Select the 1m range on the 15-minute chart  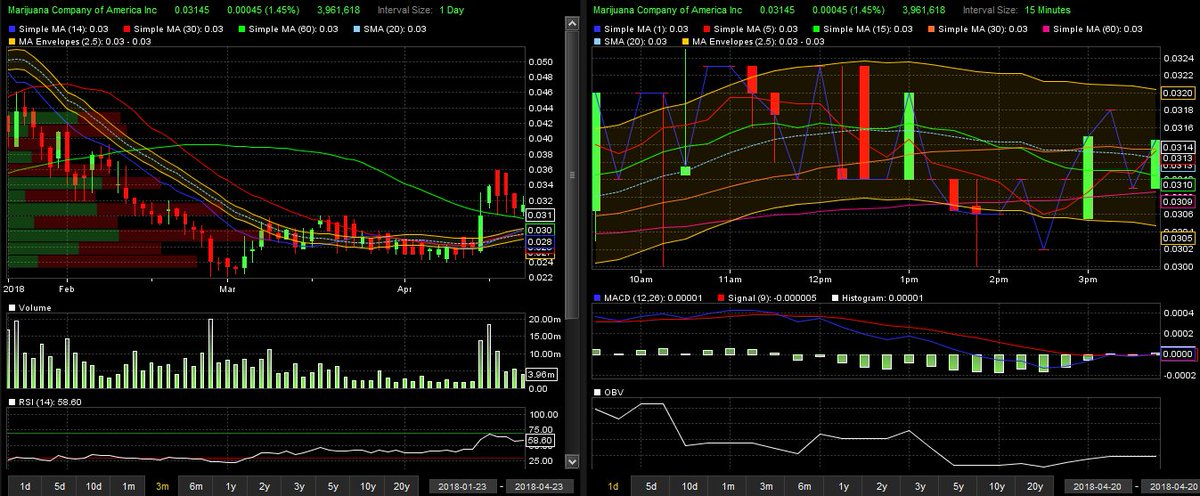(x=728, y=486)
